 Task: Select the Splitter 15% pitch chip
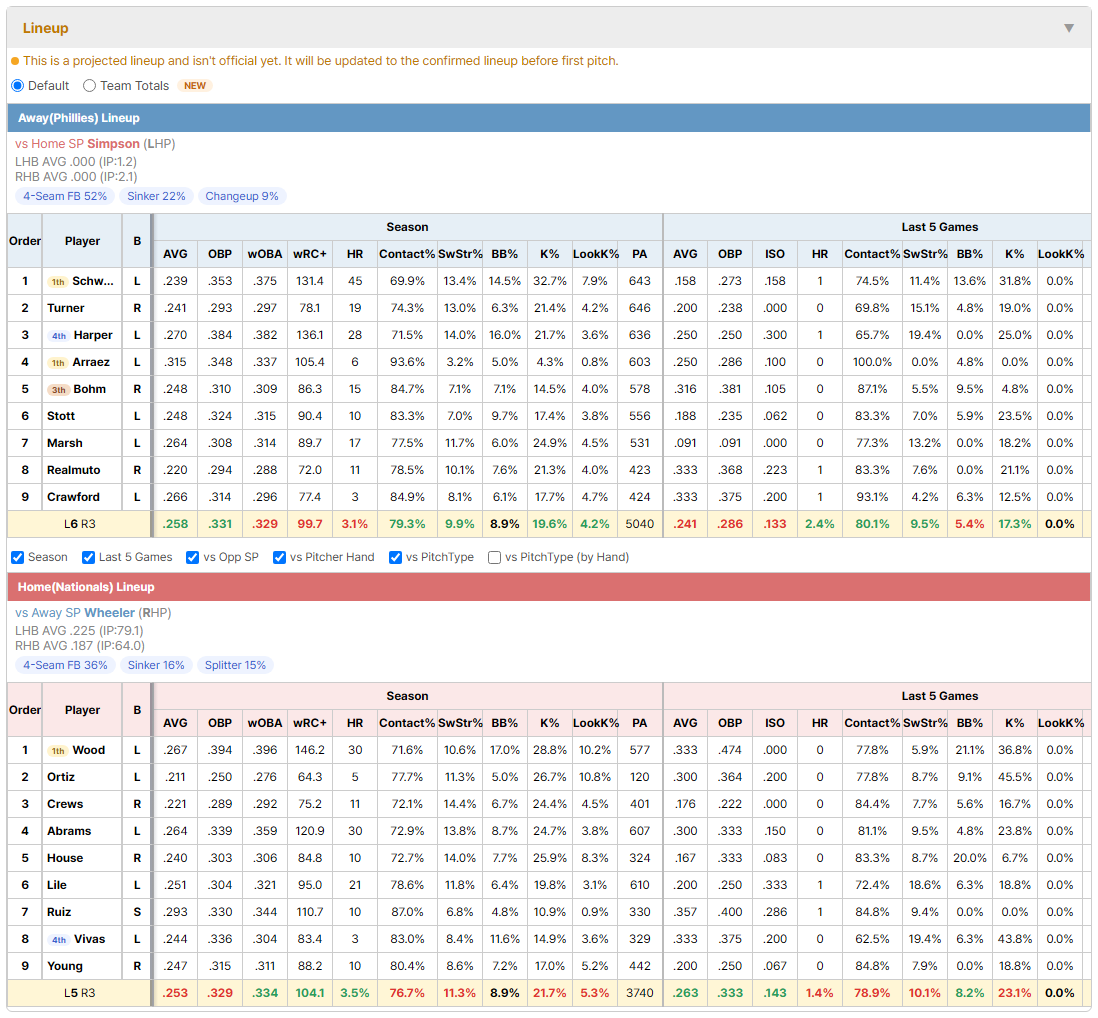click(235, 665)
